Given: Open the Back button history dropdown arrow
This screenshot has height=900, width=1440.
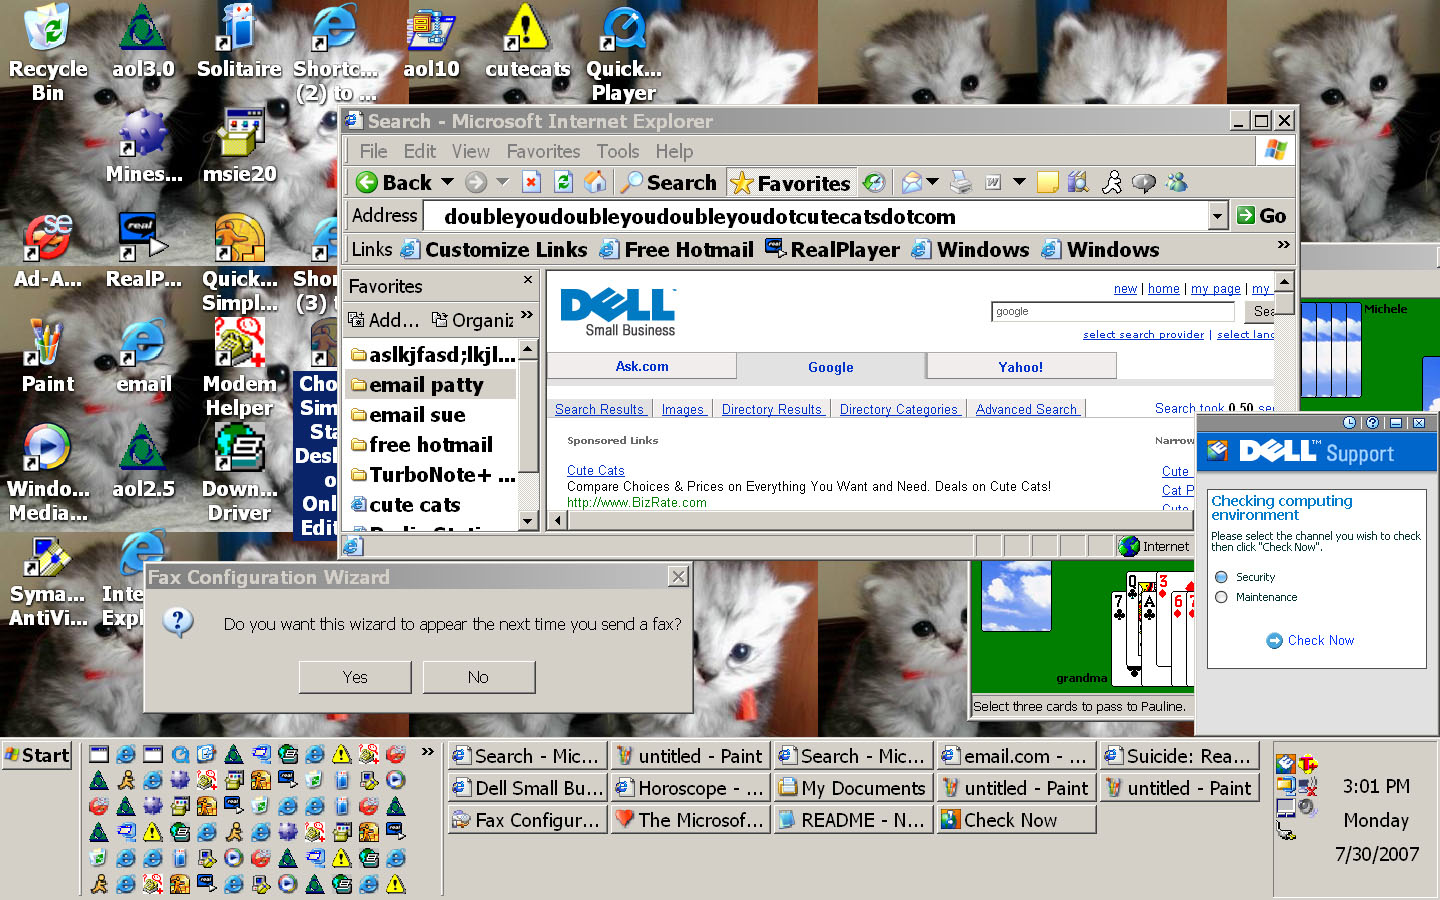Looking at the screenshot, I should (447, 182).
